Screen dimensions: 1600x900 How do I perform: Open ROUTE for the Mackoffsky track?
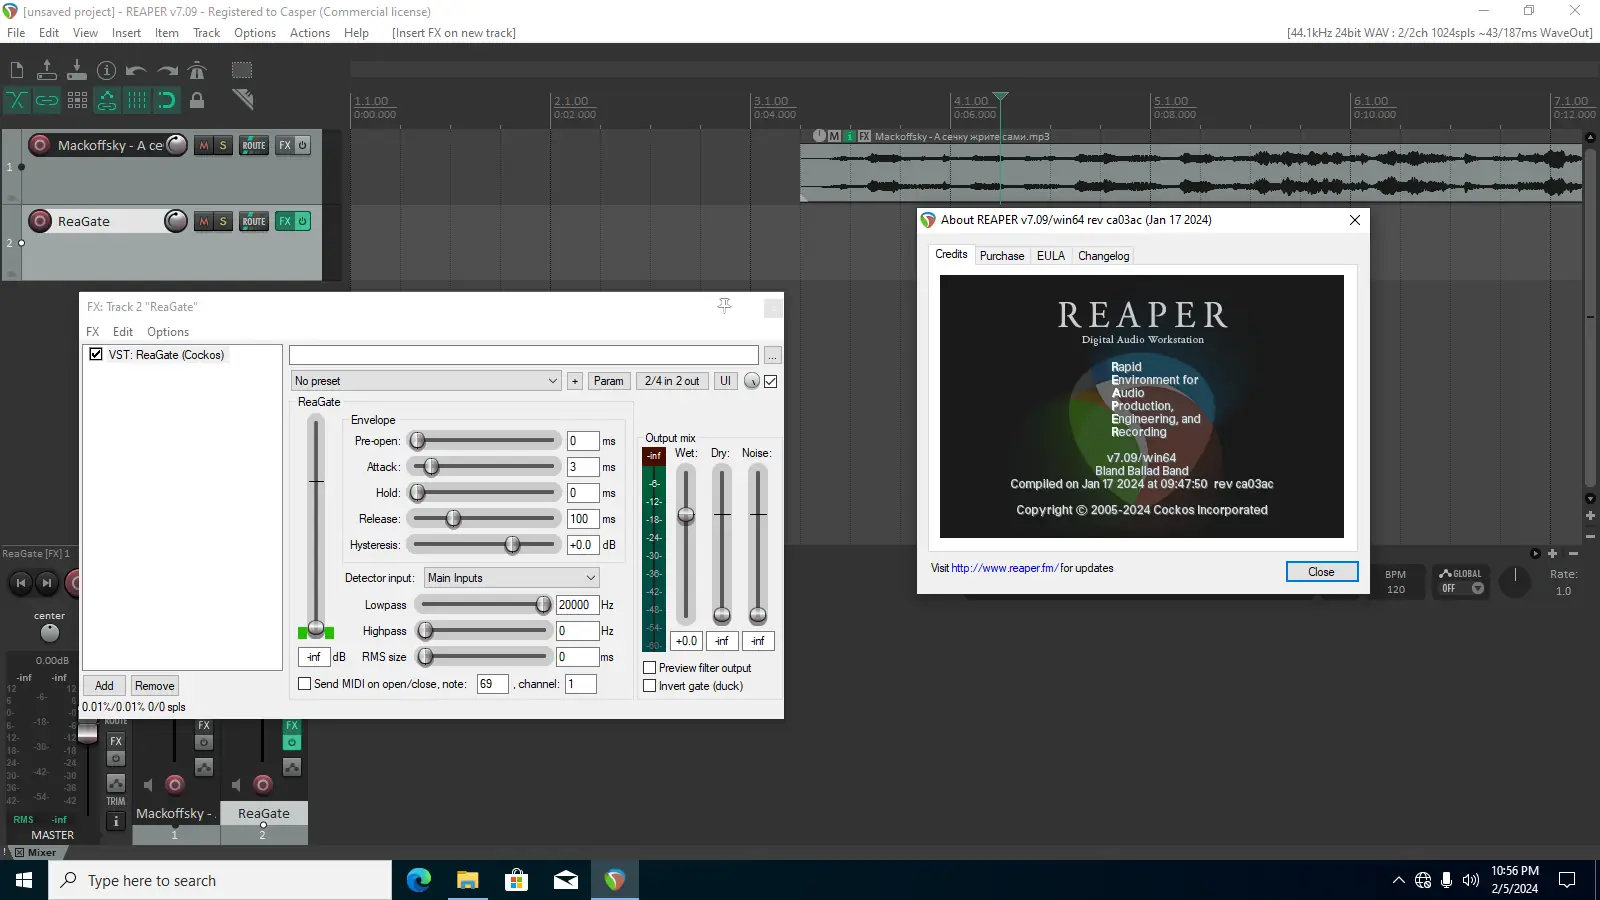tap(254, 145)
